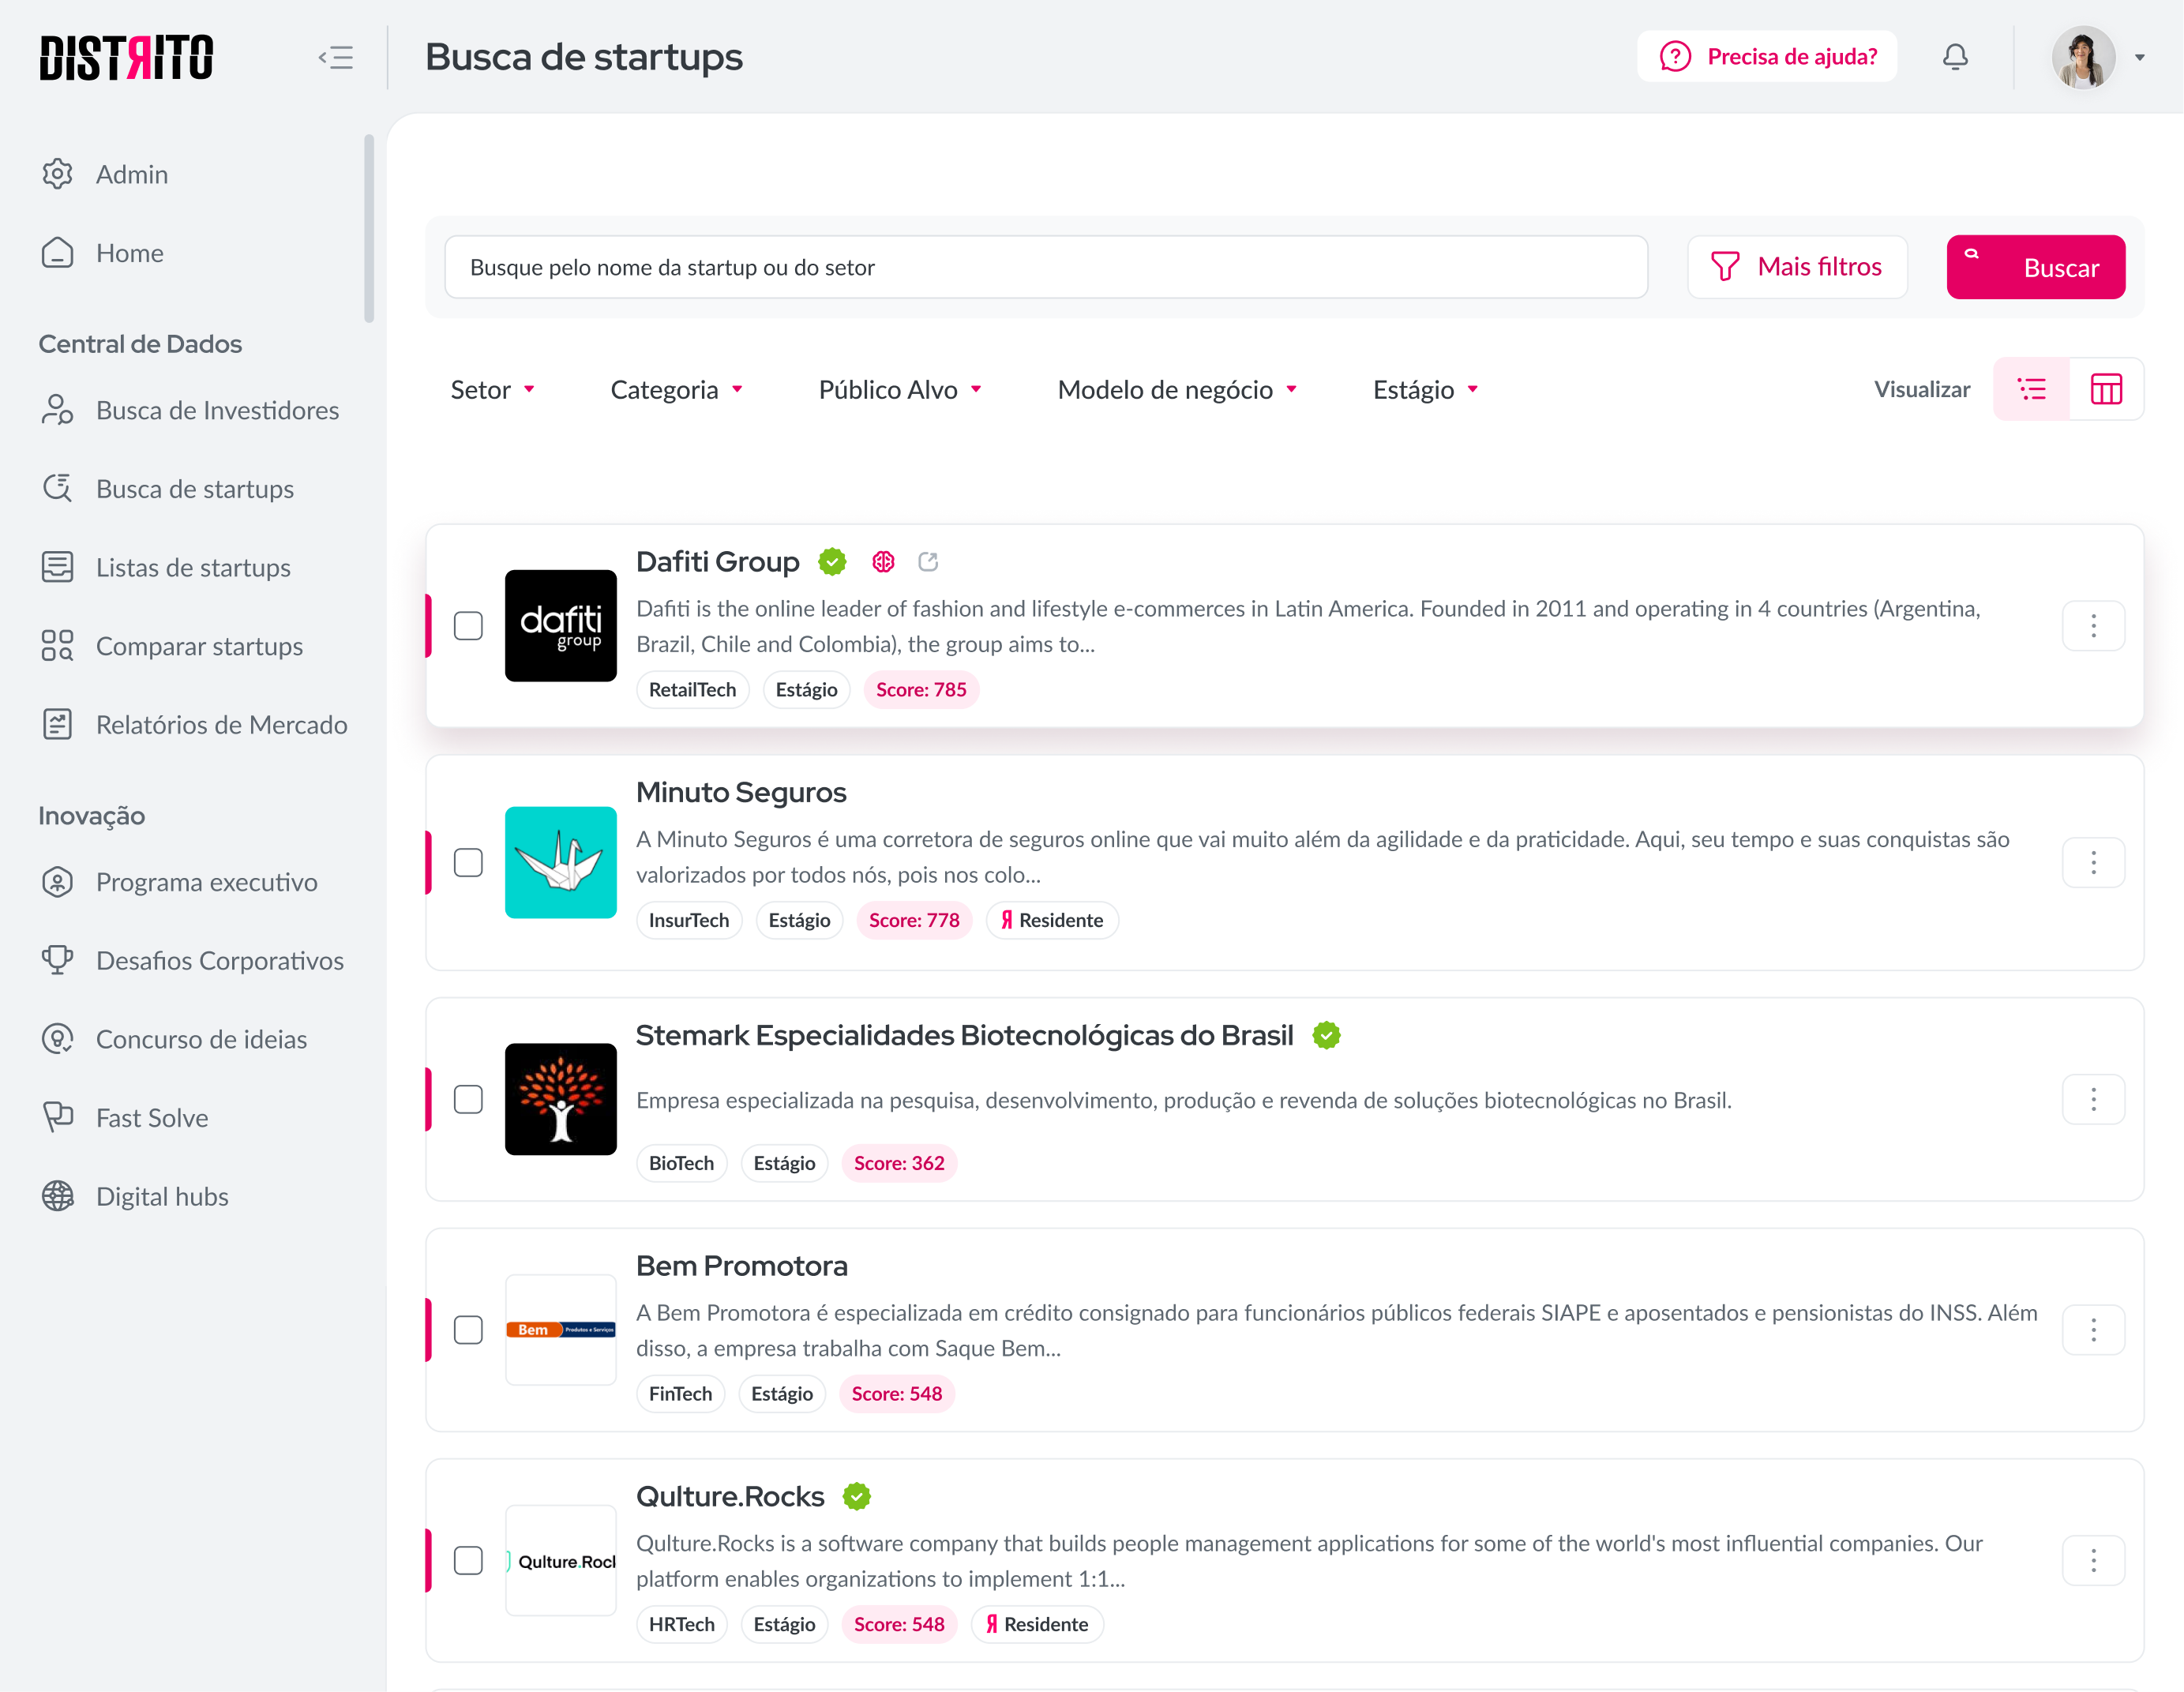
Task: Expand the Estágio filter dropdown
Action: tap(1425, 390)
